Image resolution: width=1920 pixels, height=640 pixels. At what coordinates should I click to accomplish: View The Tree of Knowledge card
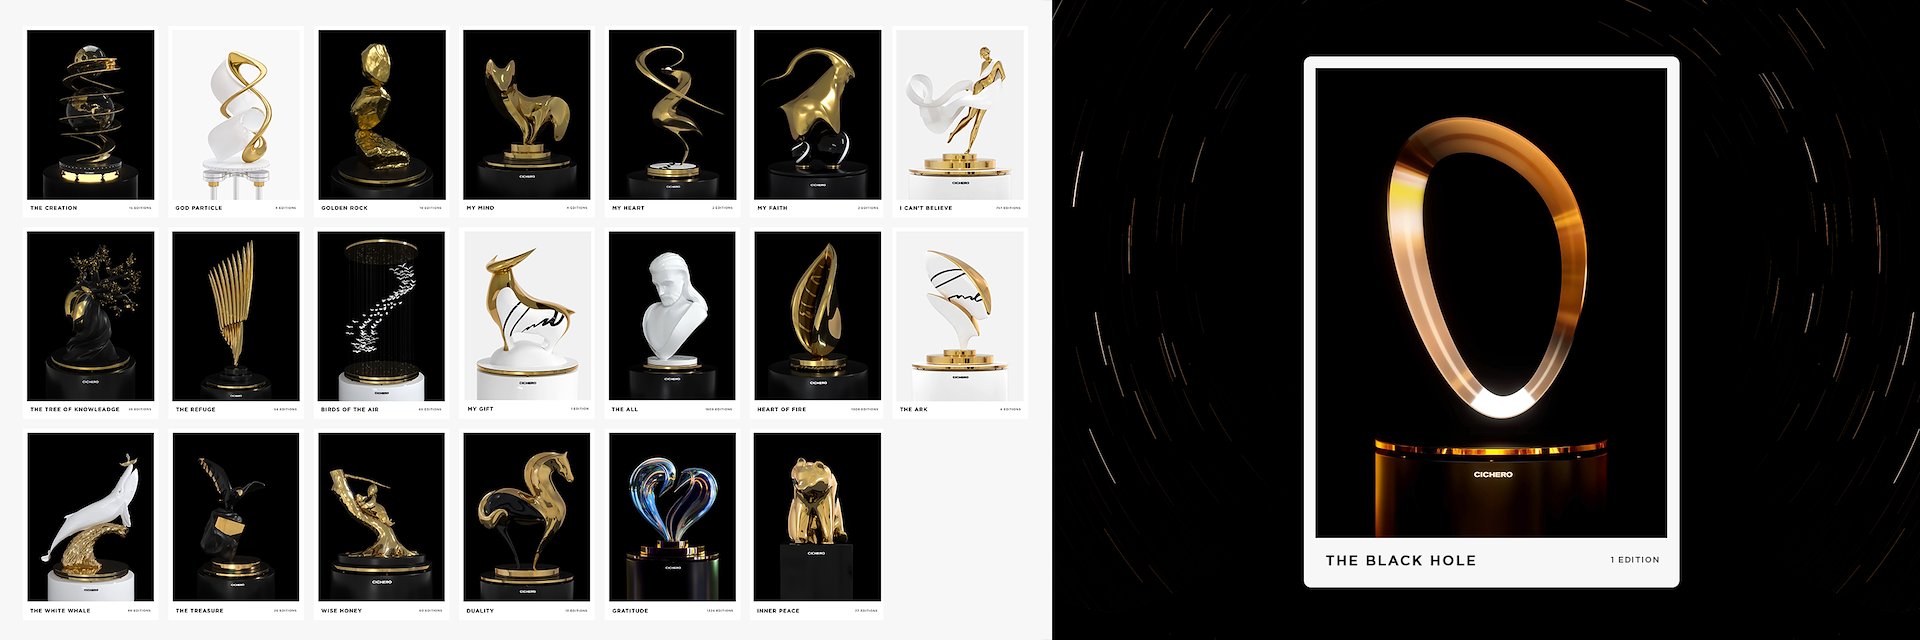91,323
